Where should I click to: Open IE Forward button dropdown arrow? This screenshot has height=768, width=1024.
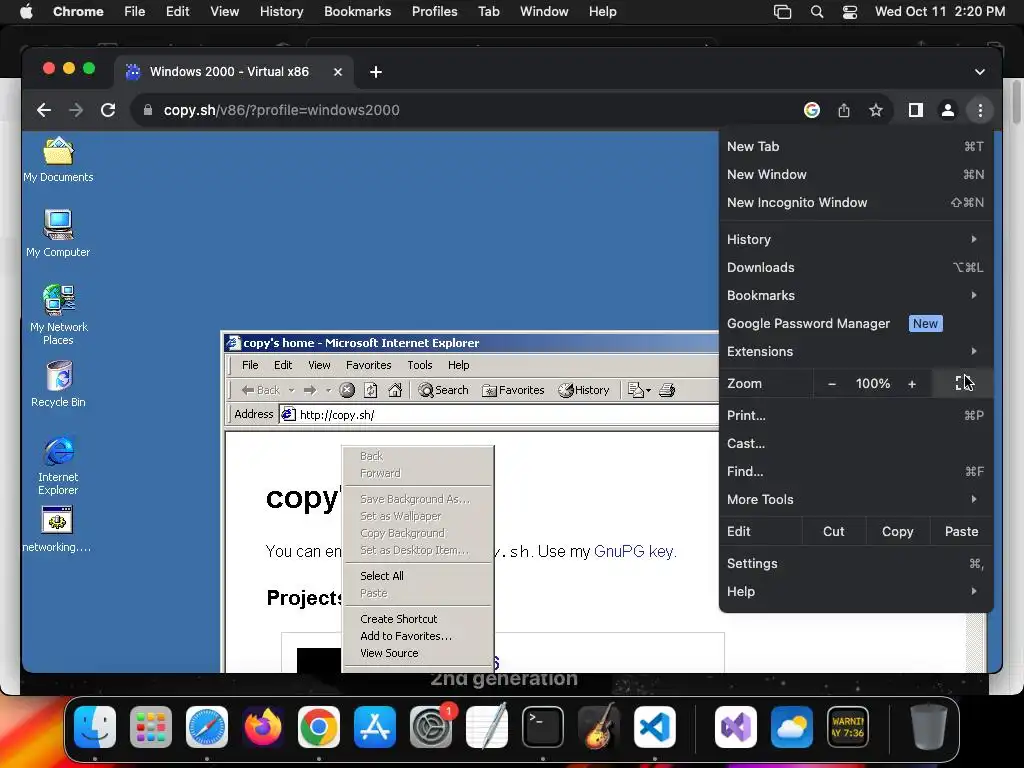click(x=328, y=391)
